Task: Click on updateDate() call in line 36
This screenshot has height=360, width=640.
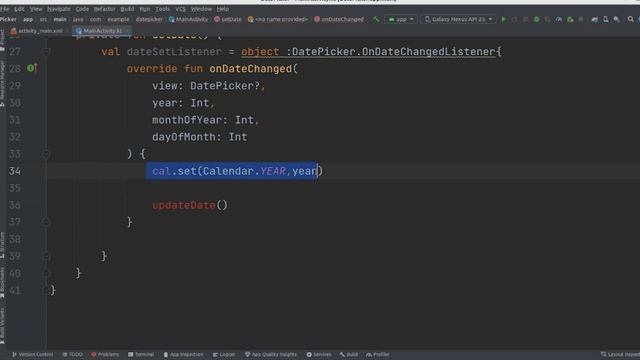Action: tap(190, 205)
